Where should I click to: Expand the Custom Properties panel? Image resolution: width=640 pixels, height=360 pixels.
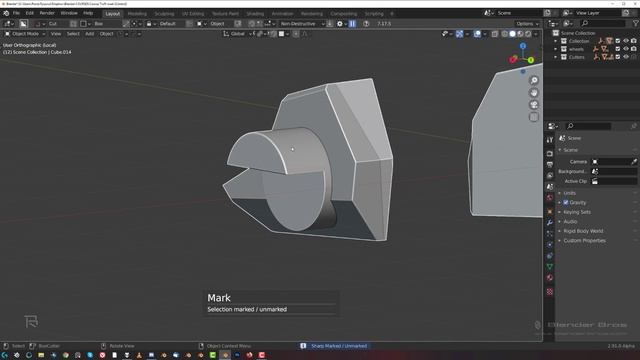coord(584,241)
